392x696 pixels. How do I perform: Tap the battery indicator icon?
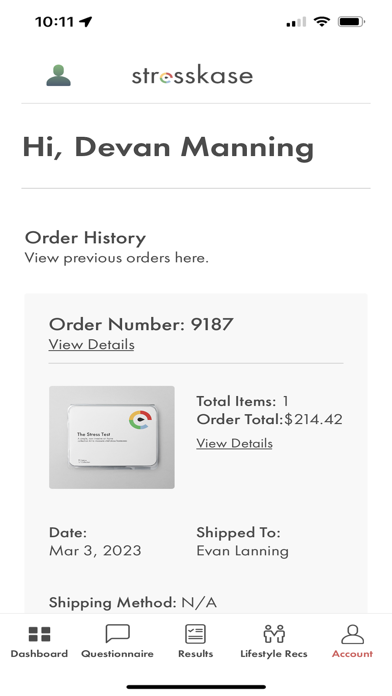coord(351,21)
